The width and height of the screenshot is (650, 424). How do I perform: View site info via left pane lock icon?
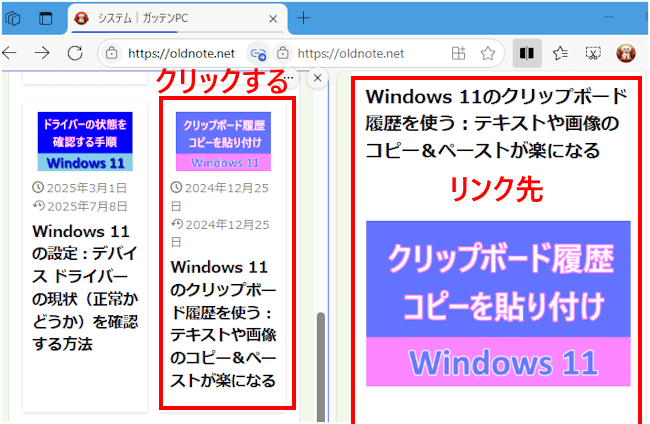(x=111, y=53)
